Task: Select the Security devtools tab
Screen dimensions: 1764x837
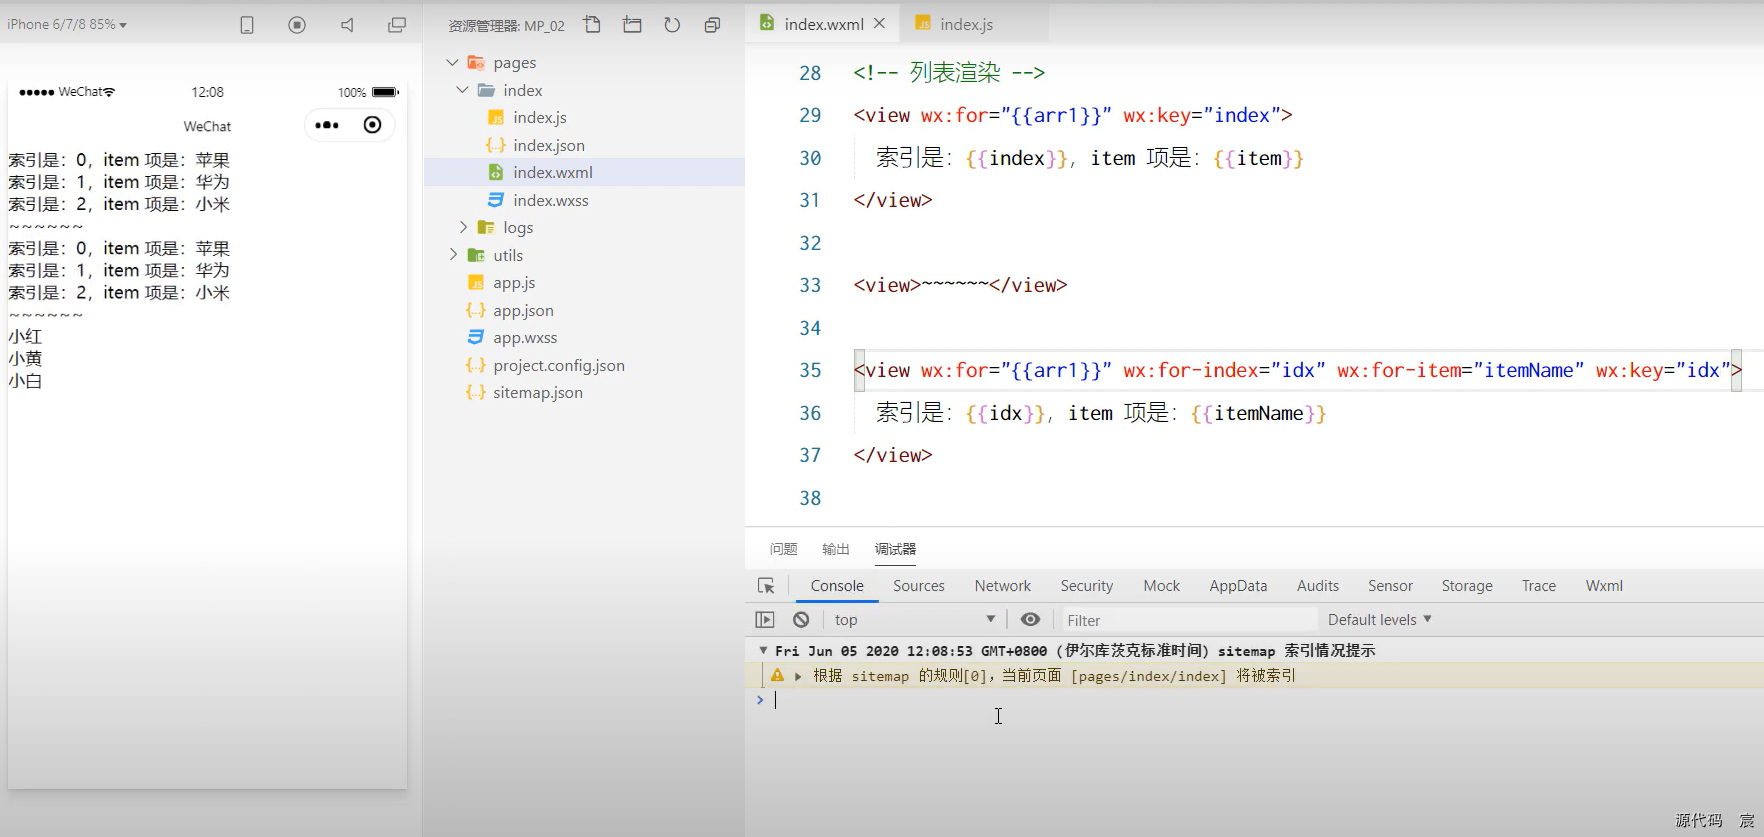Action: click(1087, 586)
